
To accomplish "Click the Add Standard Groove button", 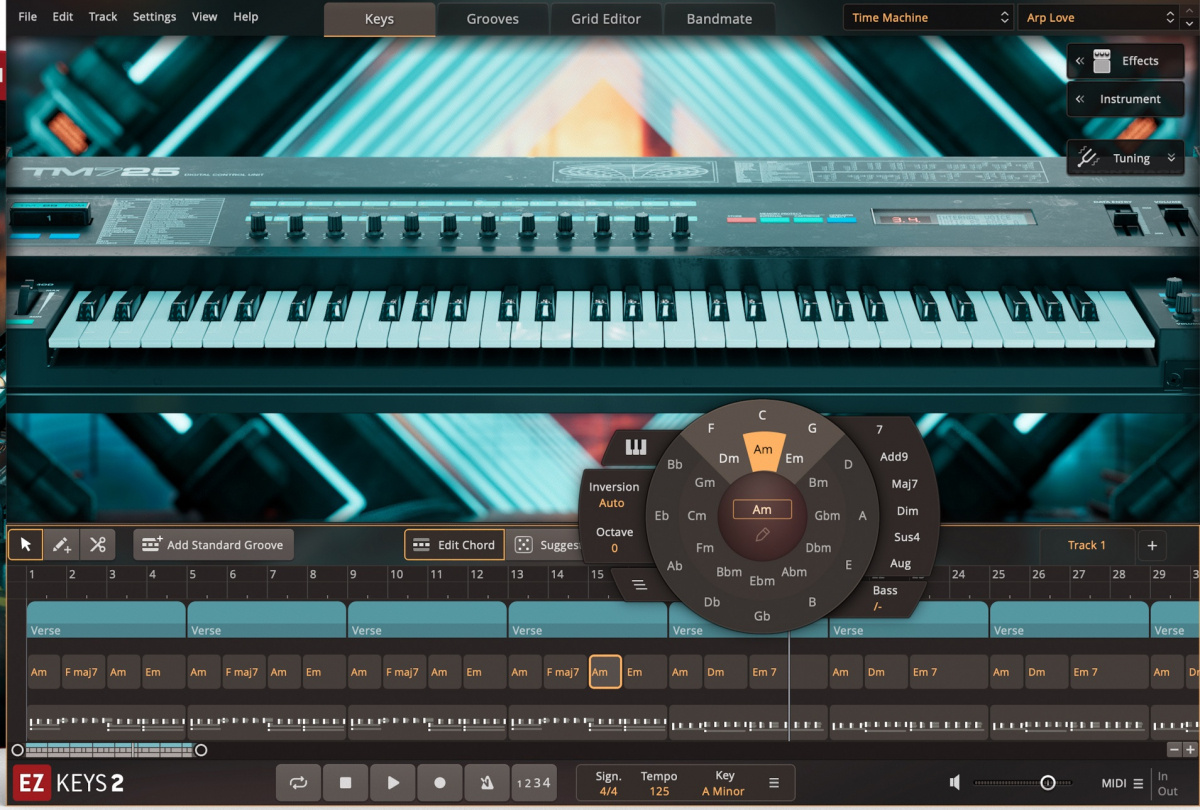I will click(213, 544).
